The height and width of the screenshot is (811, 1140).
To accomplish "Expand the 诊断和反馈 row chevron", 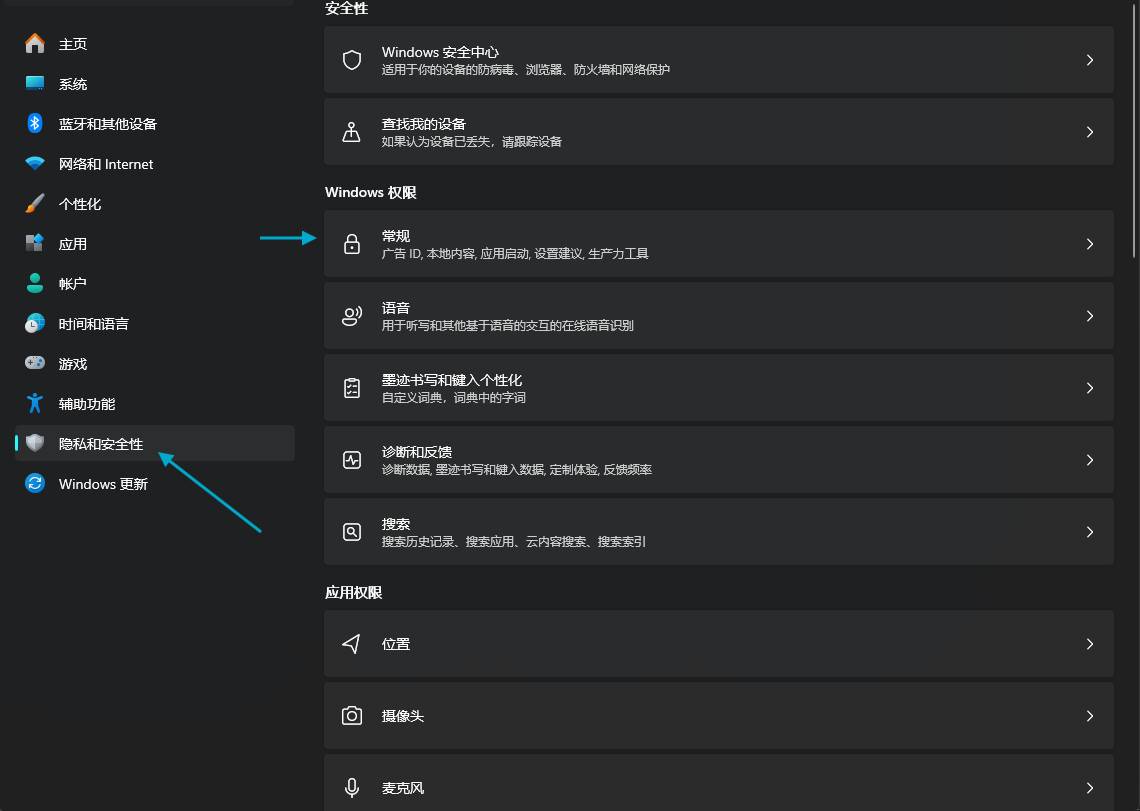I will [x=1090, y=460].
